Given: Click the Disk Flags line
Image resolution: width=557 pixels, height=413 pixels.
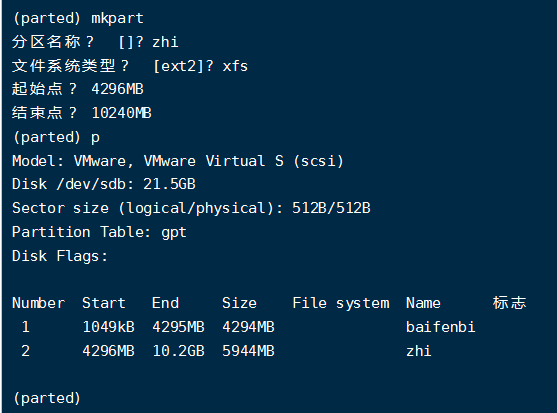Looking at the screenshot, I should pos(60,256).
